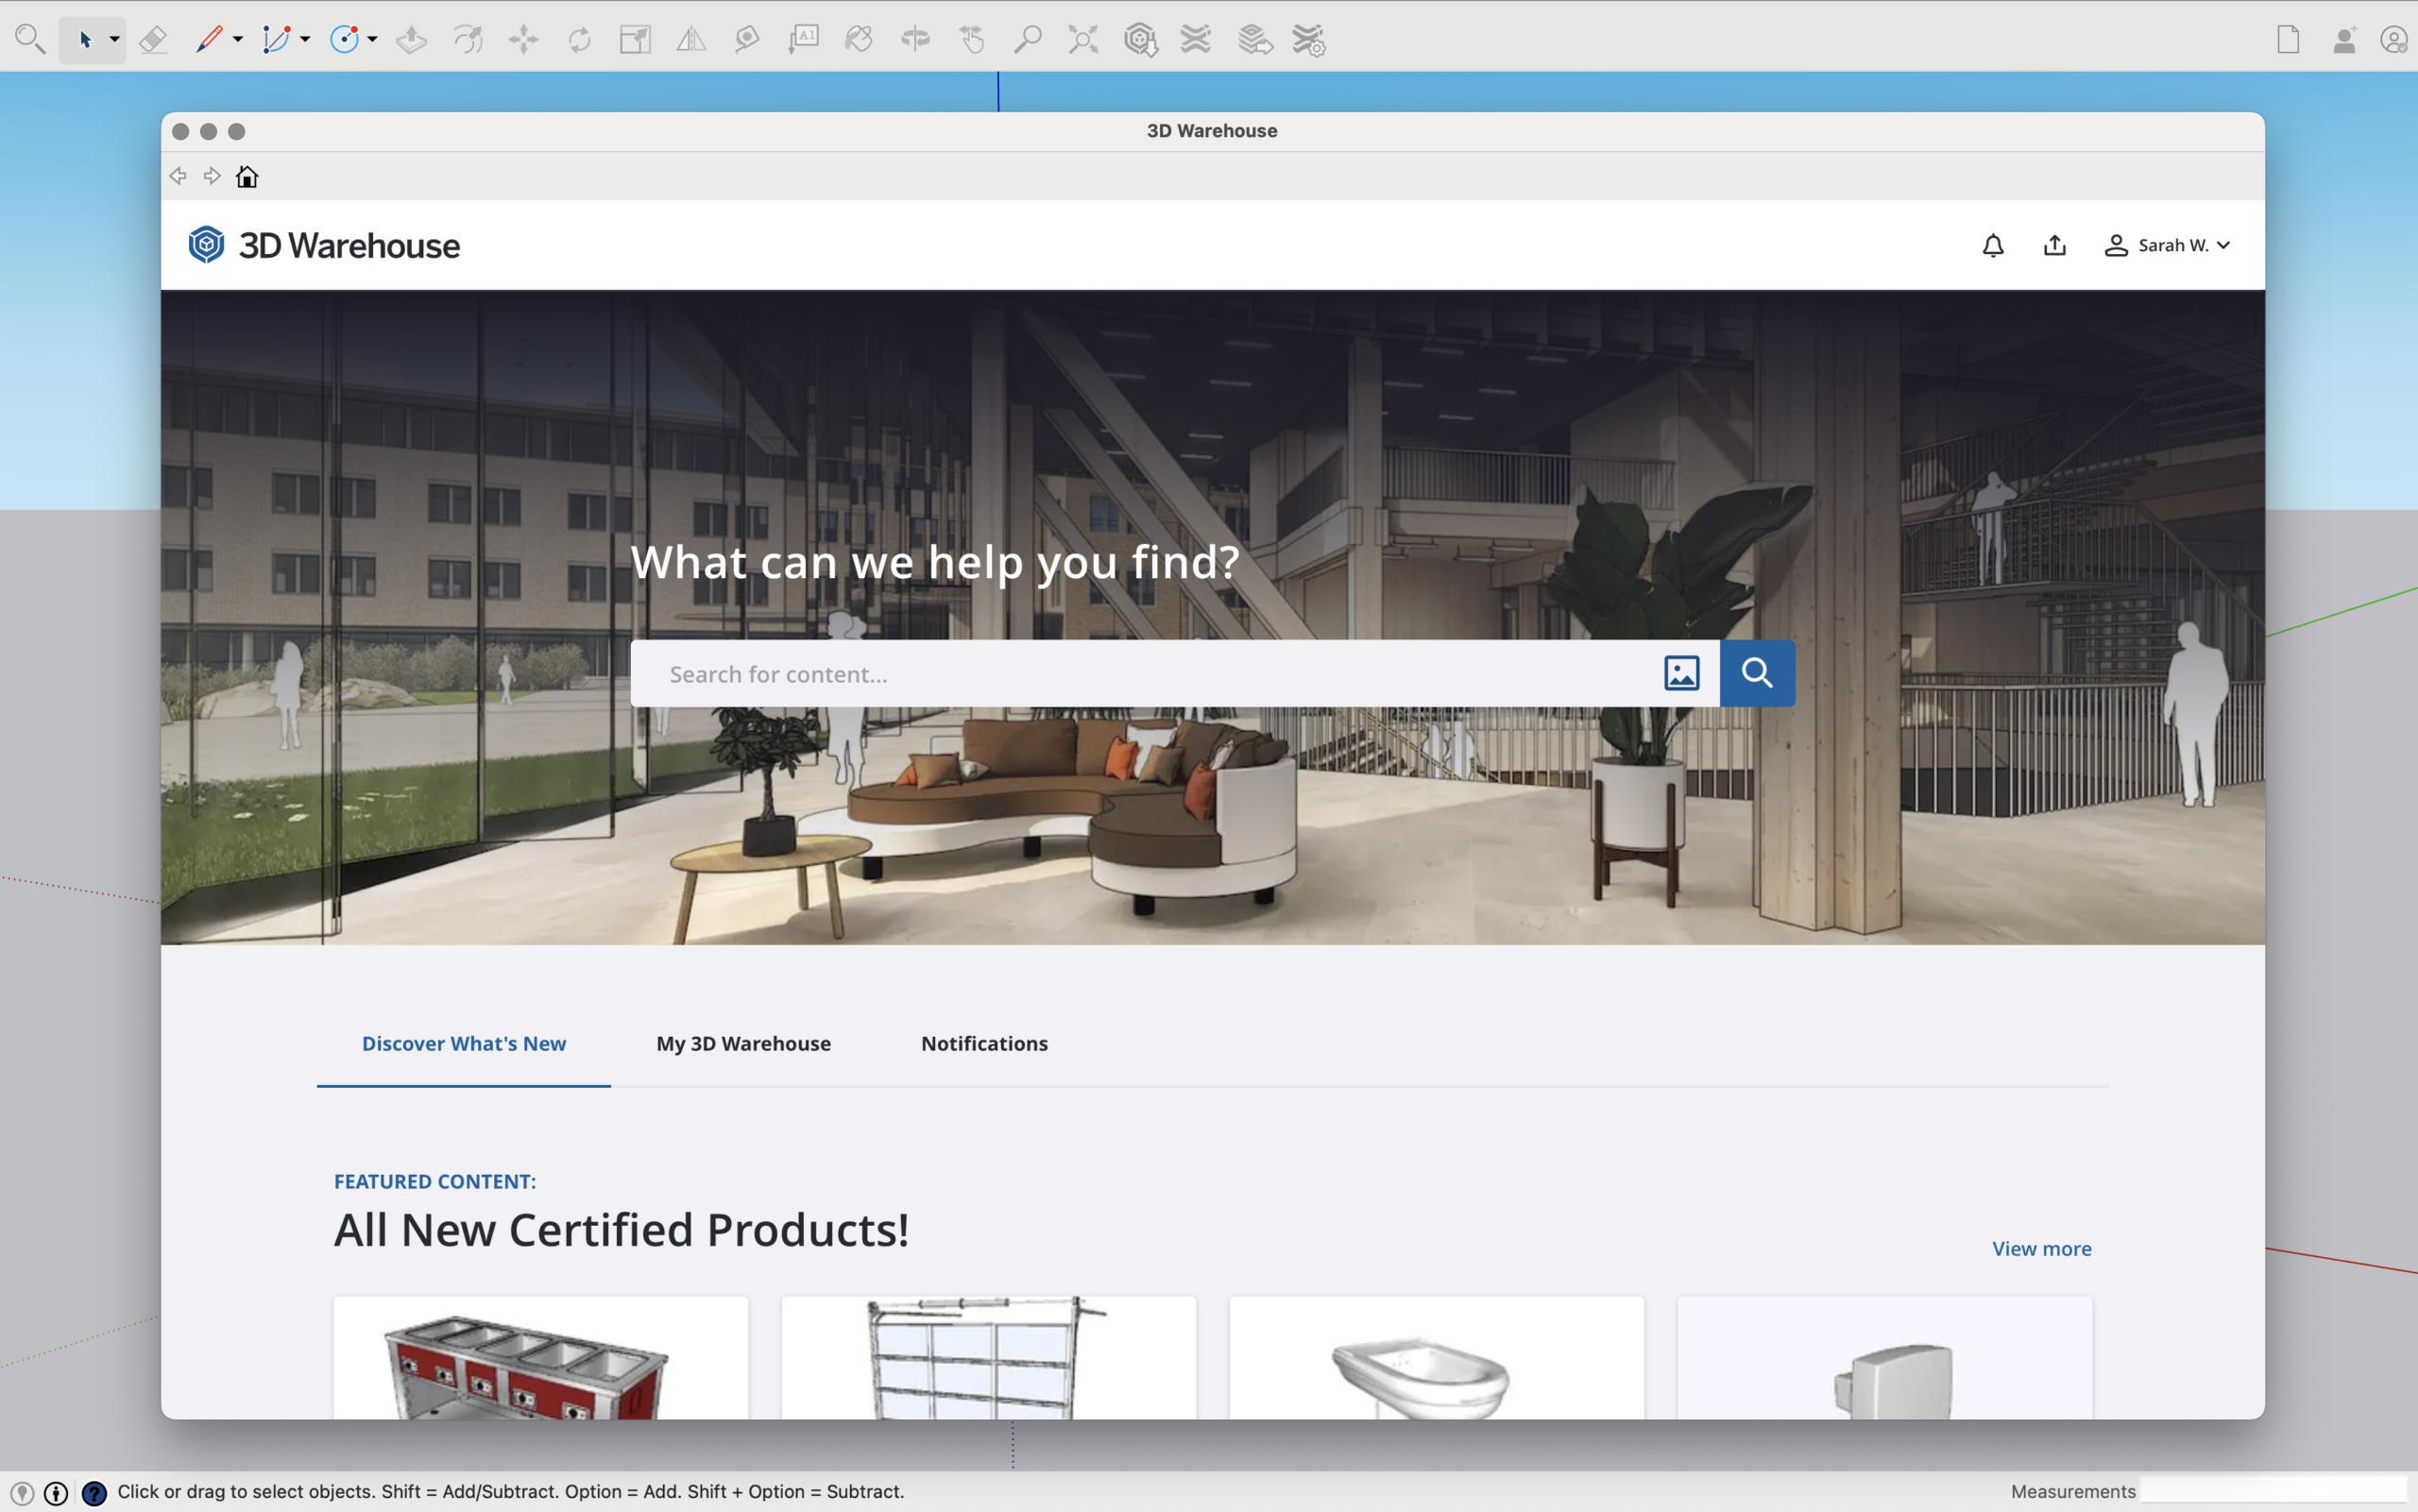The height and width of the screenshot is (1512, 2418).
Task: Switch to My 3D Warehouse tab
Action: 743,1043
